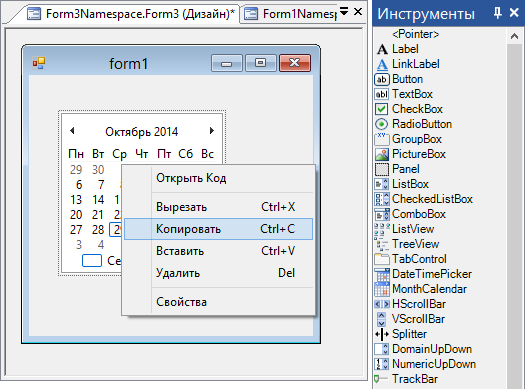The image size is (525, 389).
Task: Choose the TrackBar control in toolbox
Action: pos(406,379)
